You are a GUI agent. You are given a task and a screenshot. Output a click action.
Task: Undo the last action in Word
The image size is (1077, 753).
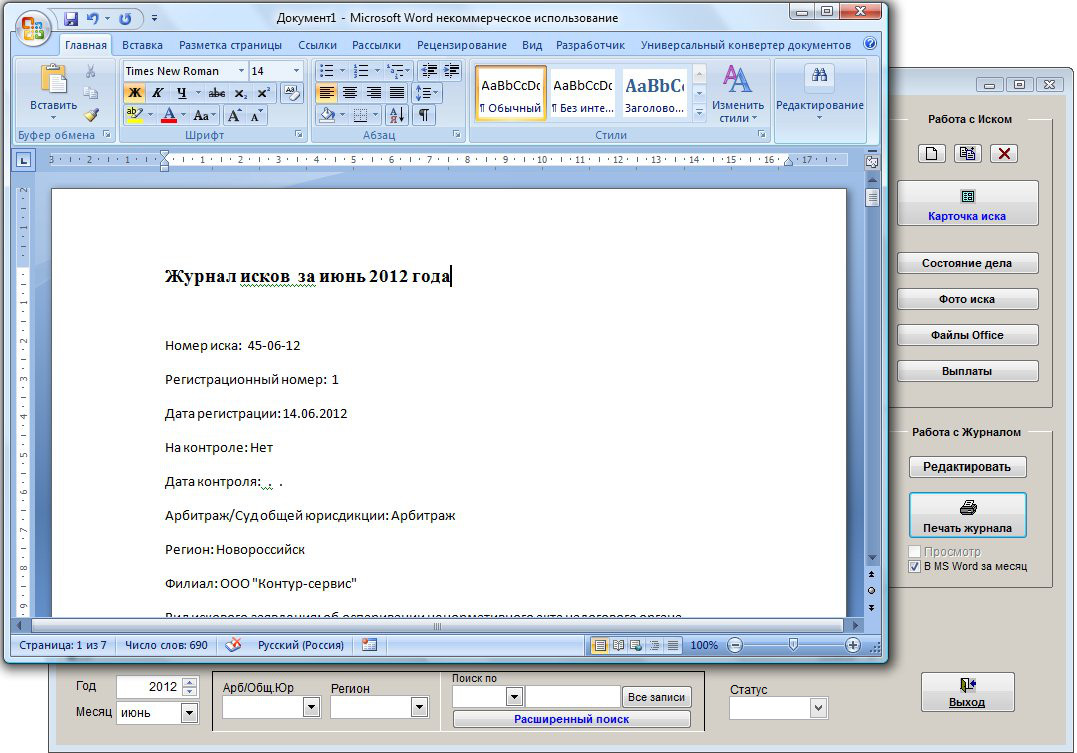point(93,19)
